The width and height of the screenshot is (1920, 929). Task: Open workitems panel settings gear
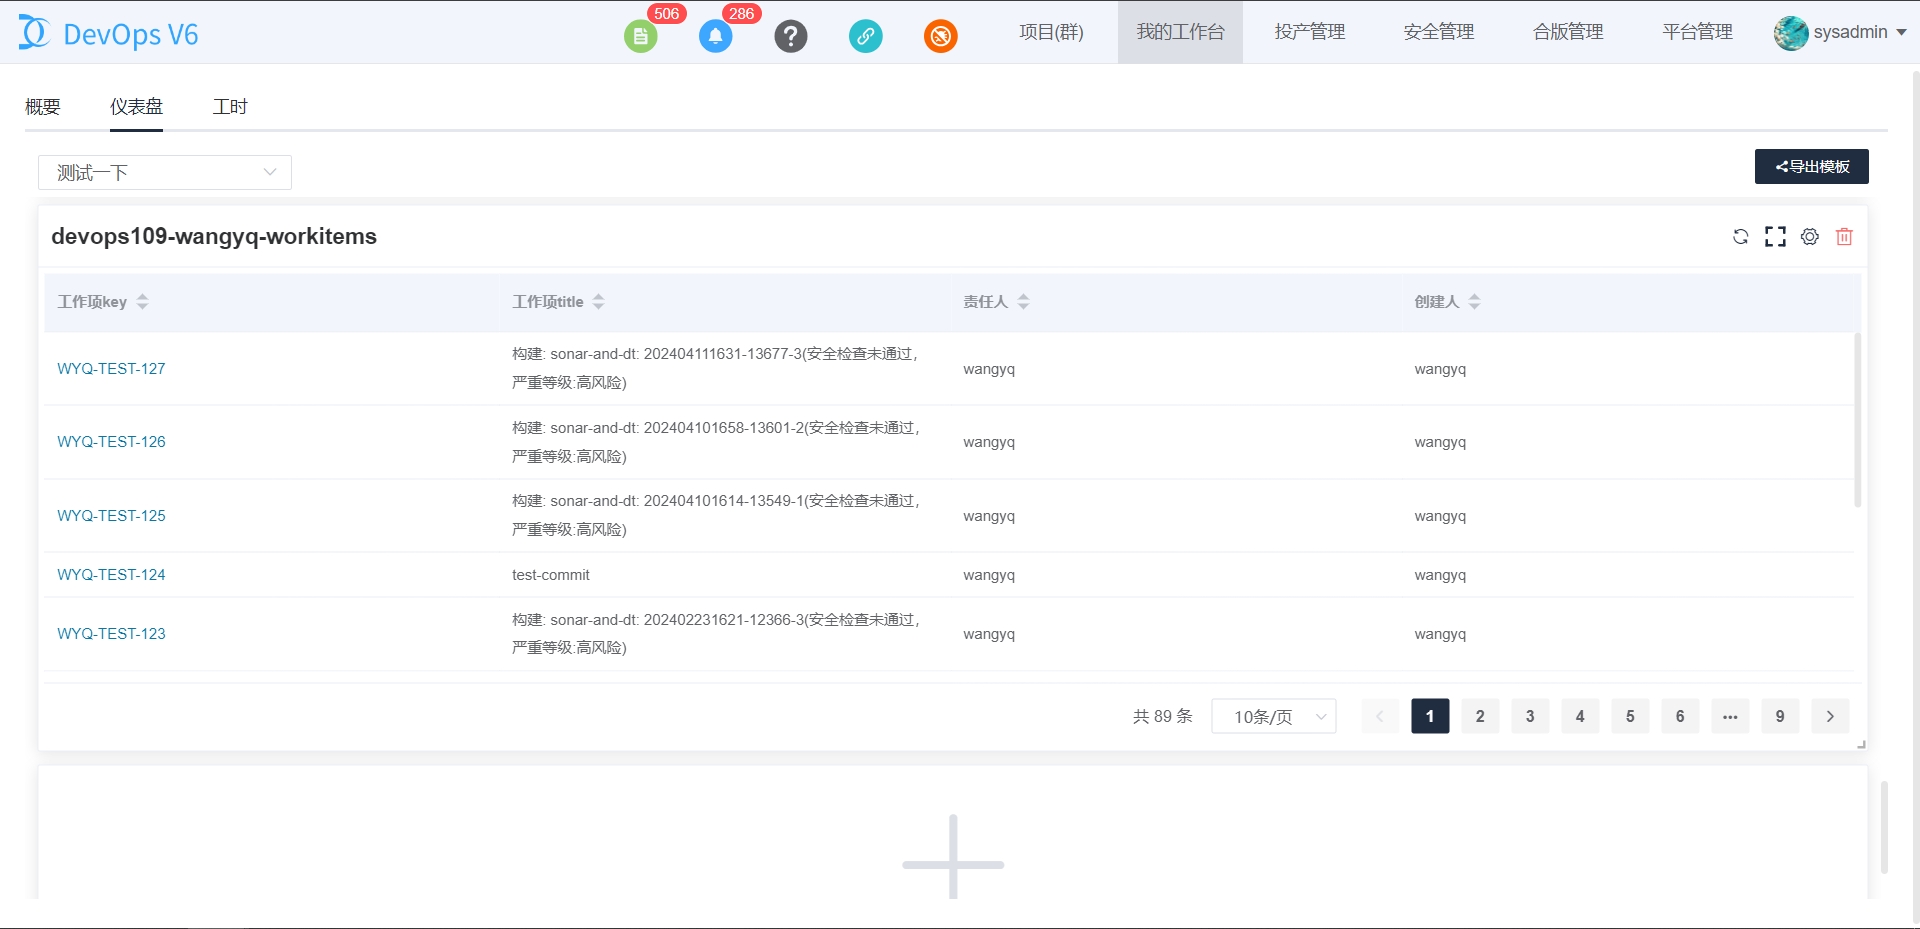tap(1810, 237)
